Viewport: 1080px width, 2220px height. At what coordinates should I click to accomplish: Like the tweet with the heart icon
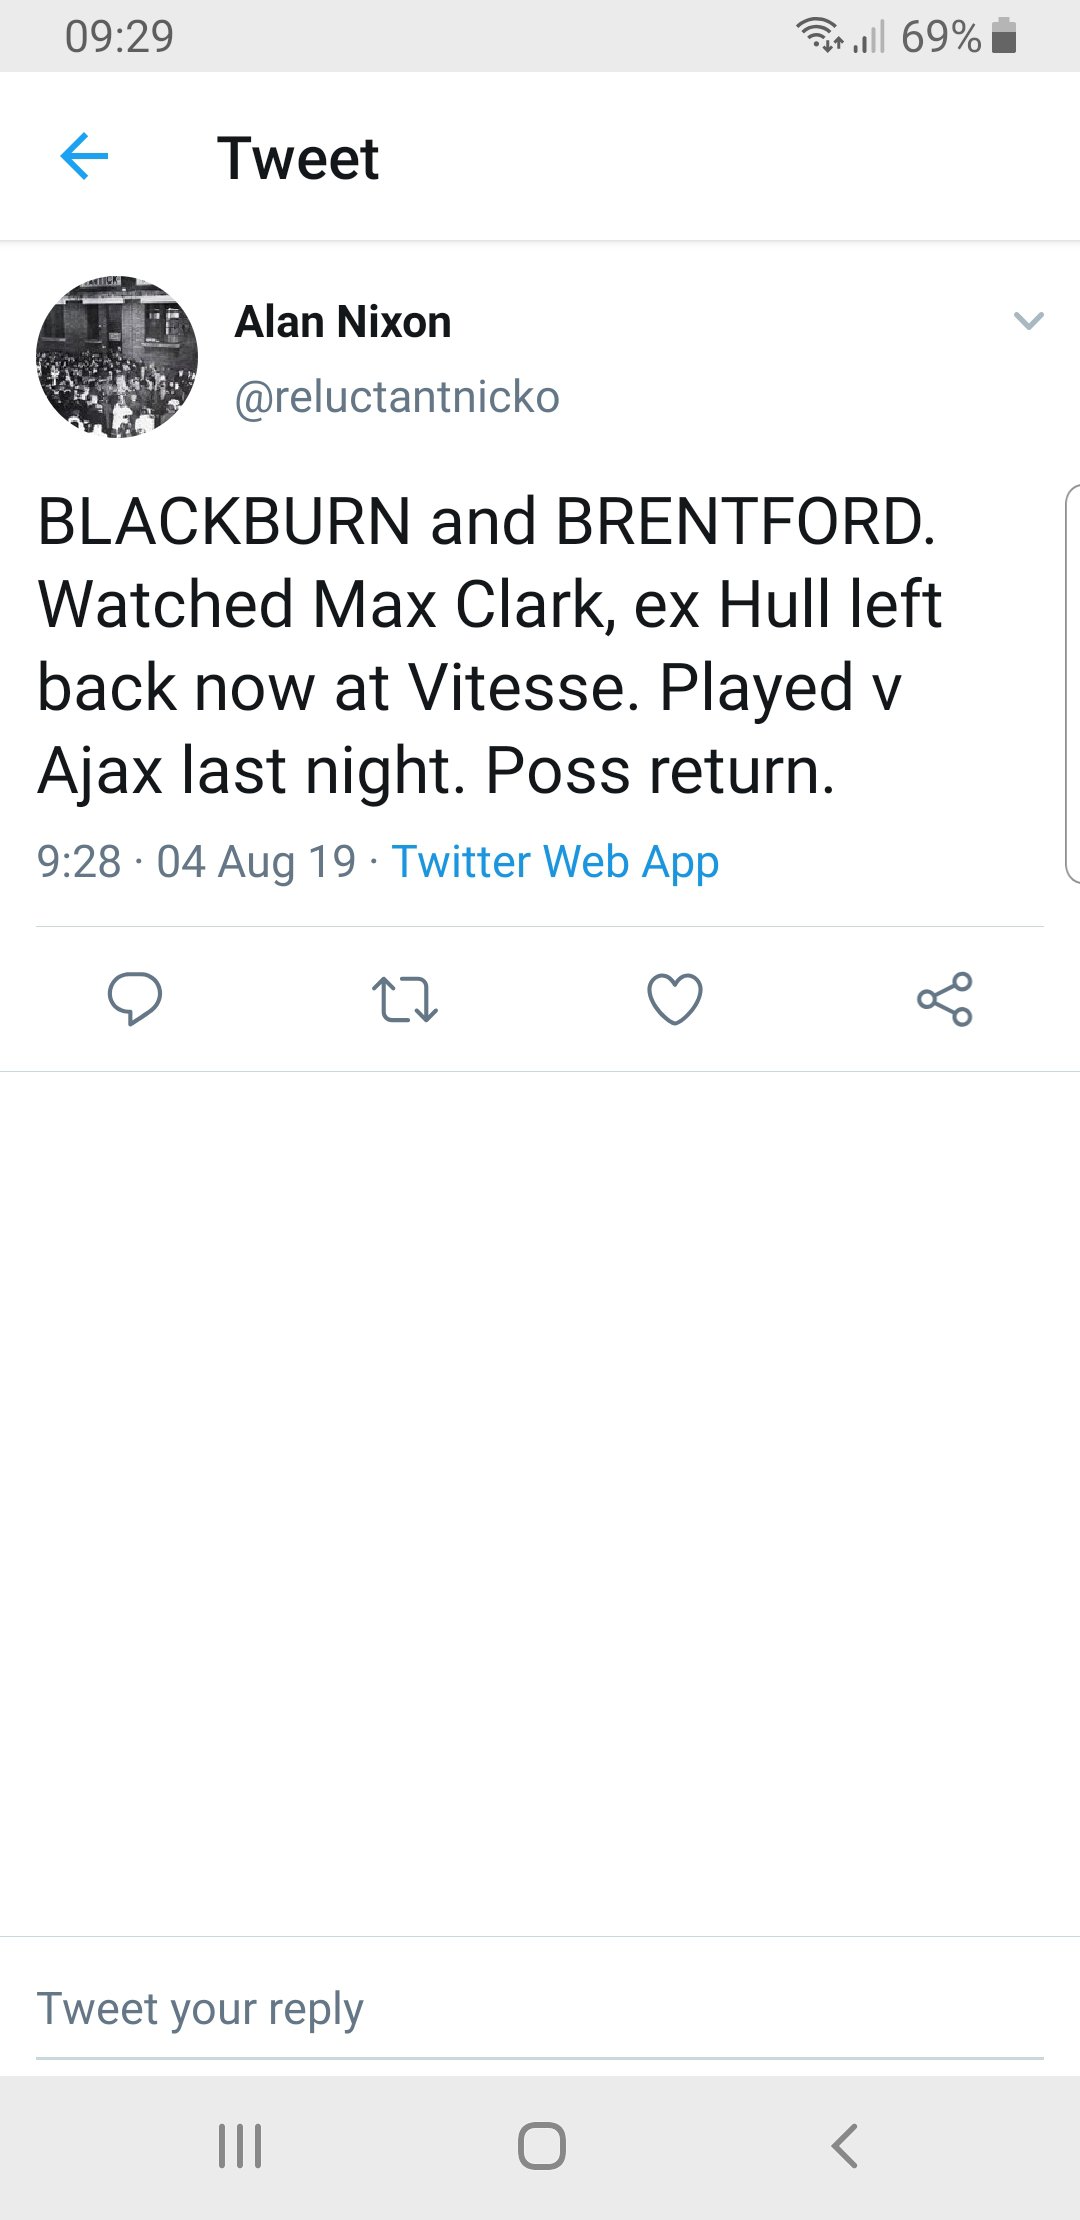[675, 999]
